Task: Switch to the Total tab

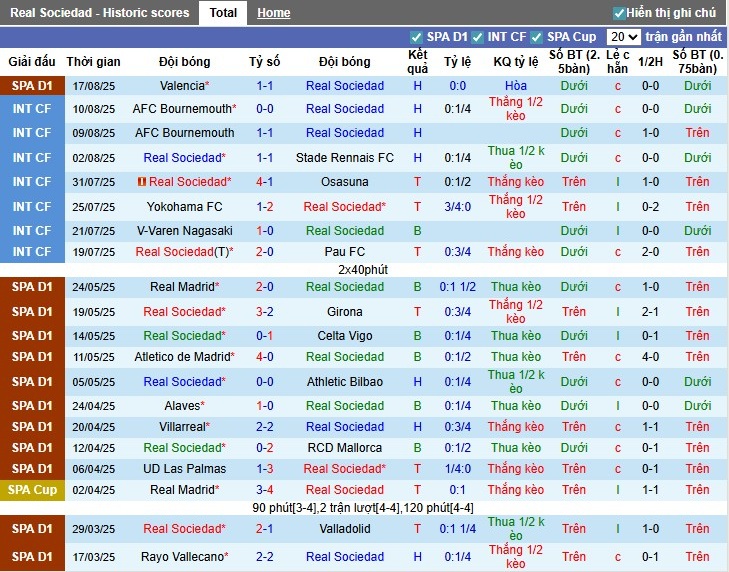Action: point(223,13)
